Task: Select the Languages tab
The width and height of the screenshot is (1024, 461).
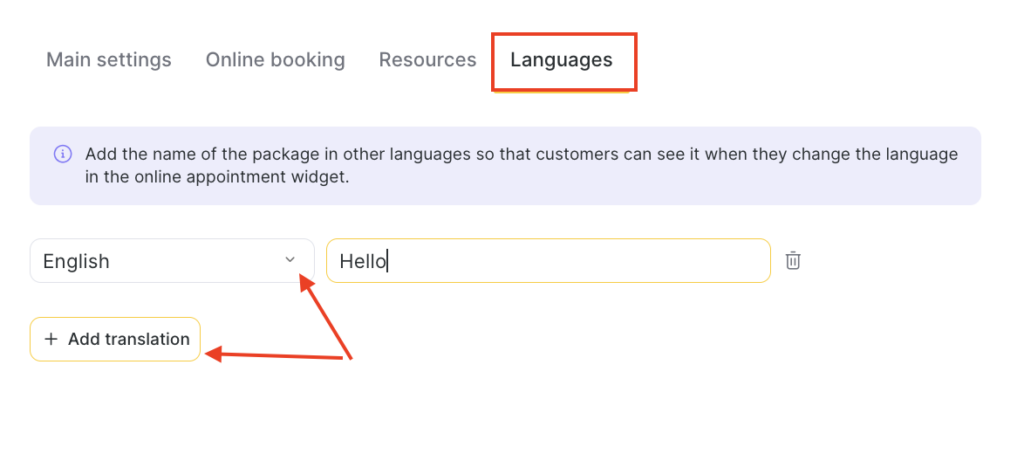Action: point(561,60)
